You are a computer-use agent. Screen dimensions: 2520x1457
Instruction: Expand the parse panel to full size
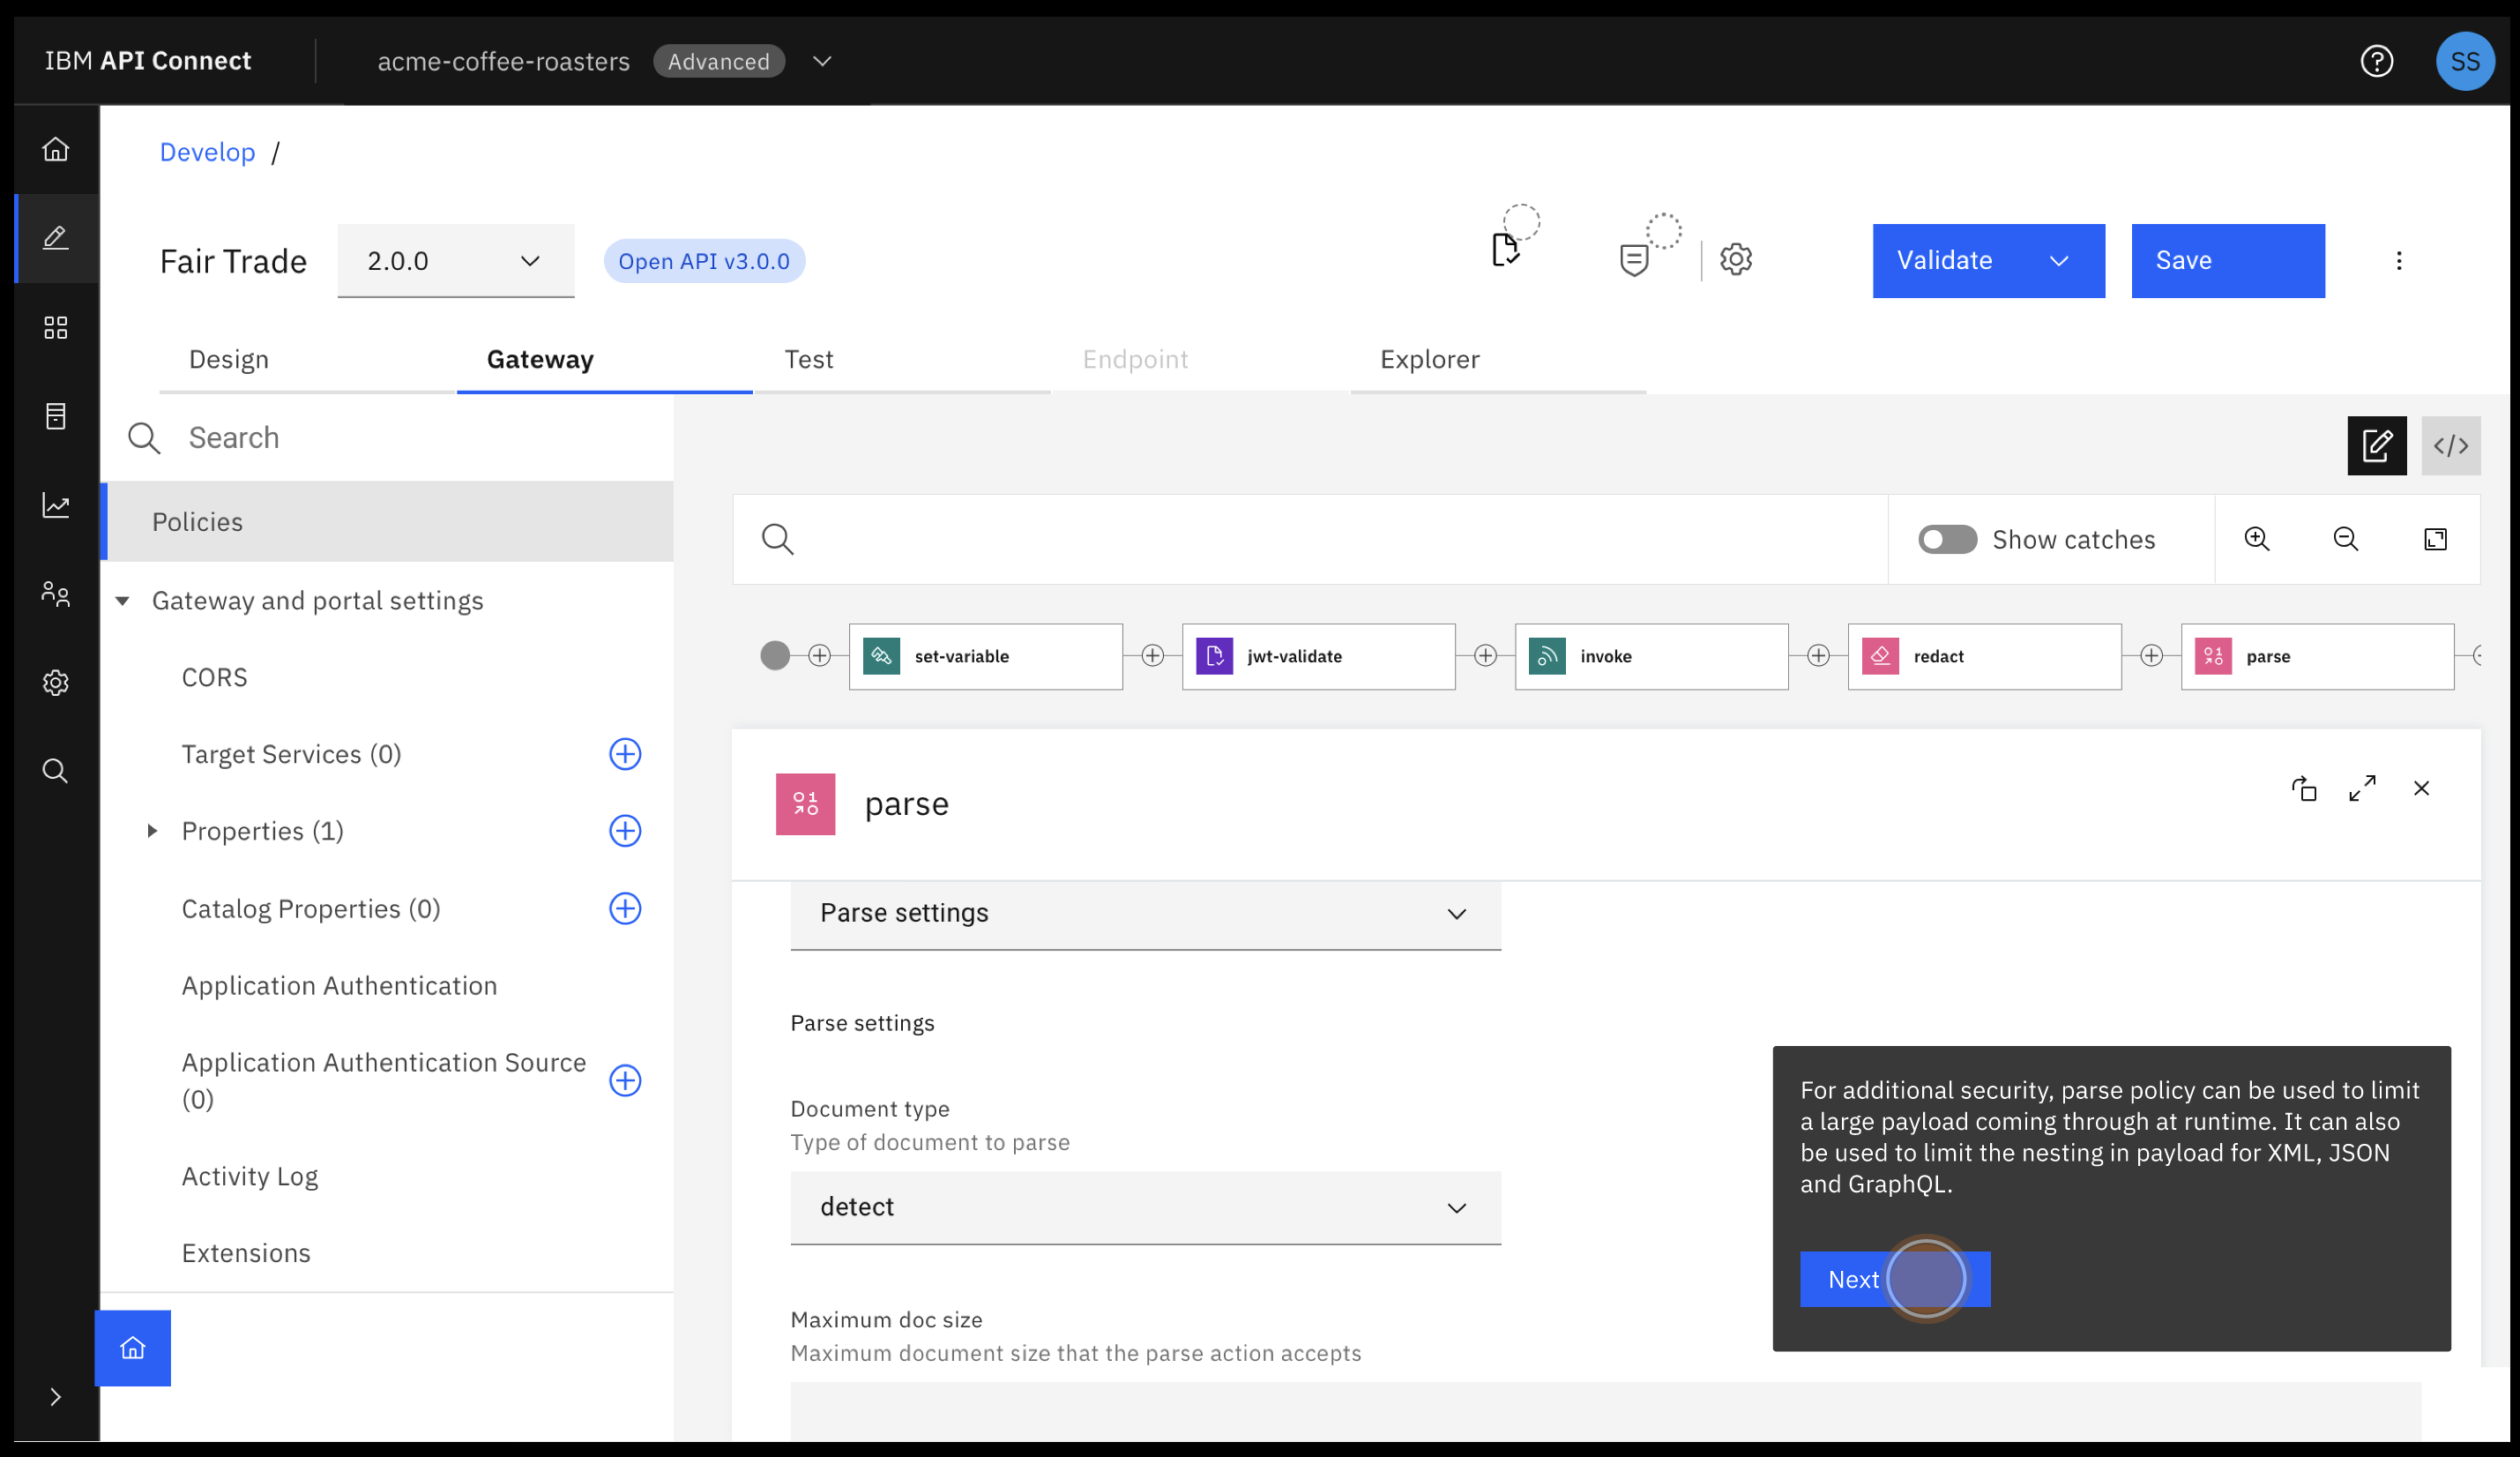pyautogui.click(x=2362, y=789)
